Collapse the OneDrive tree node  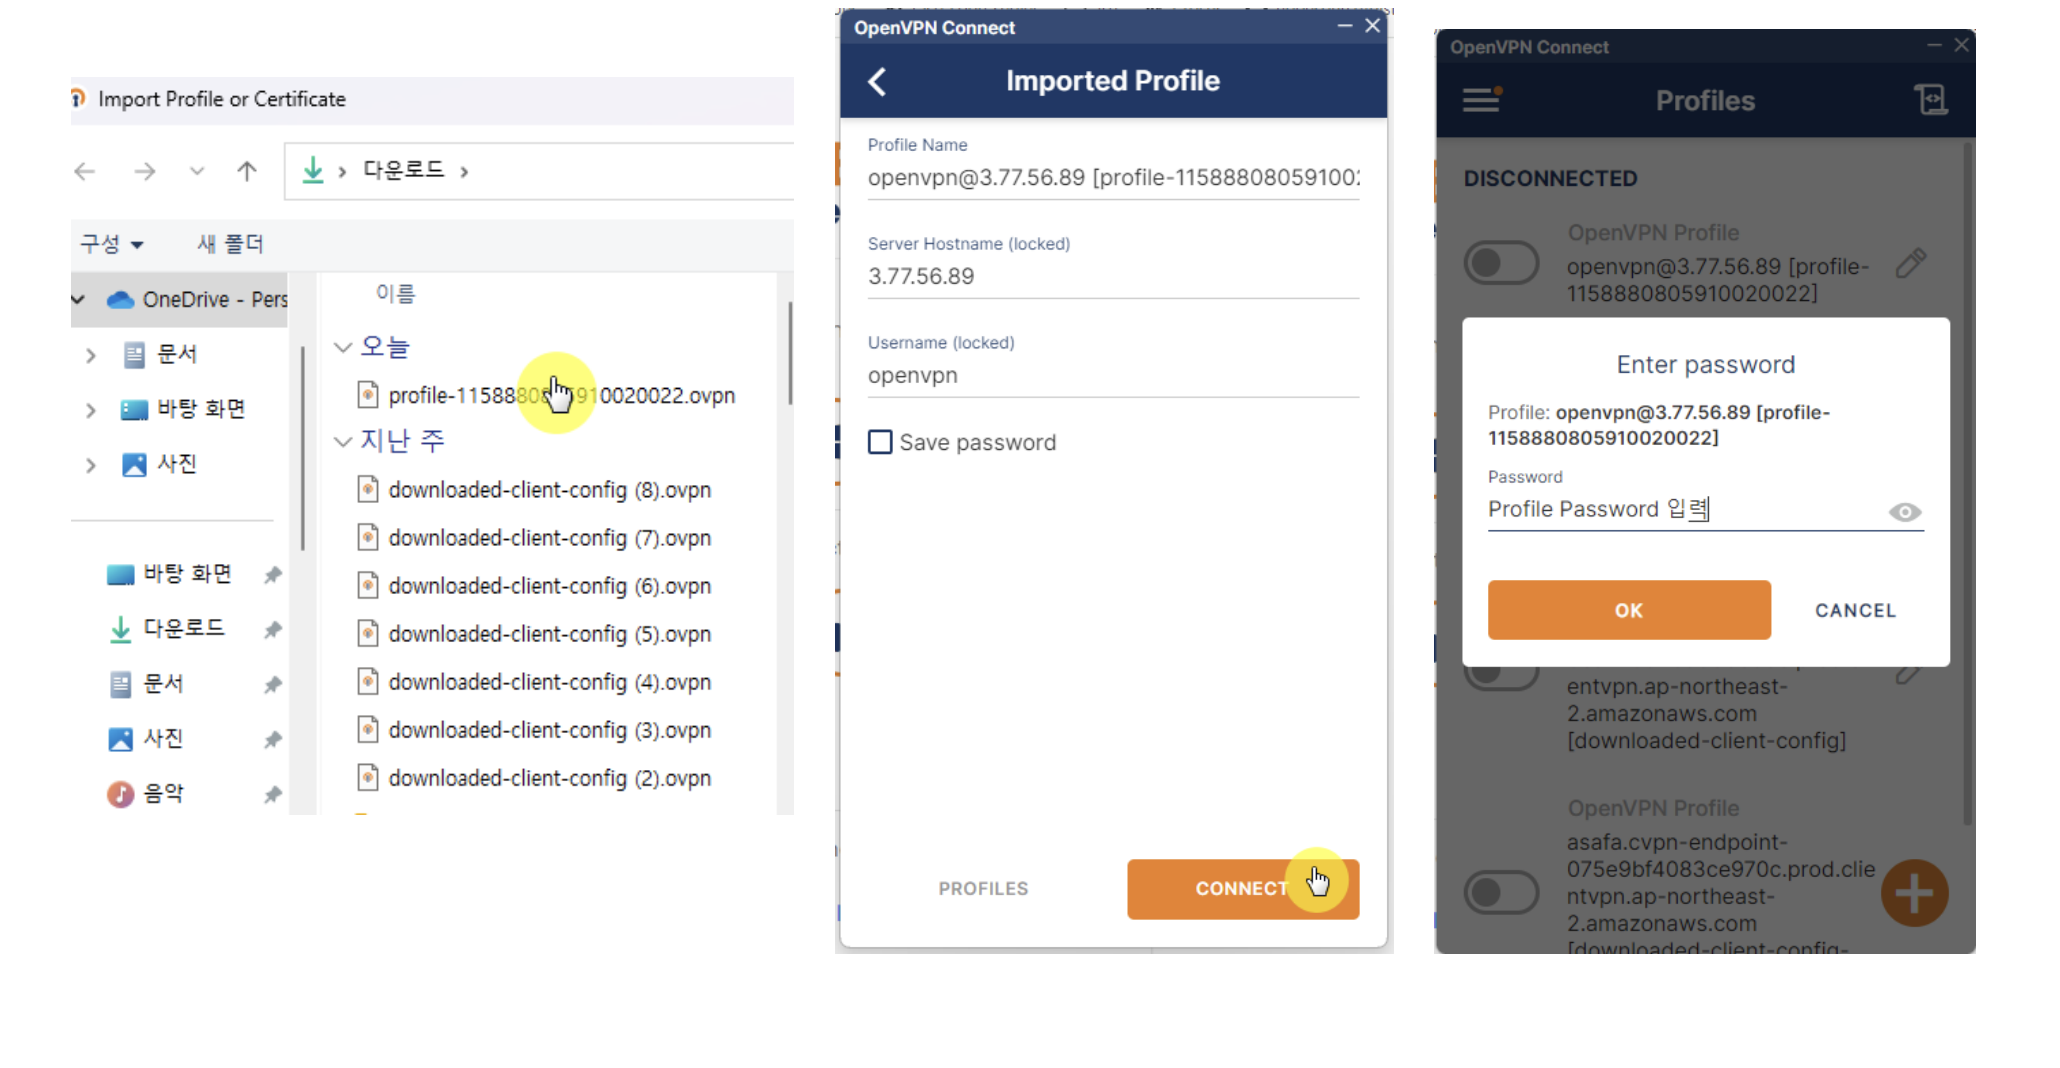78,299
